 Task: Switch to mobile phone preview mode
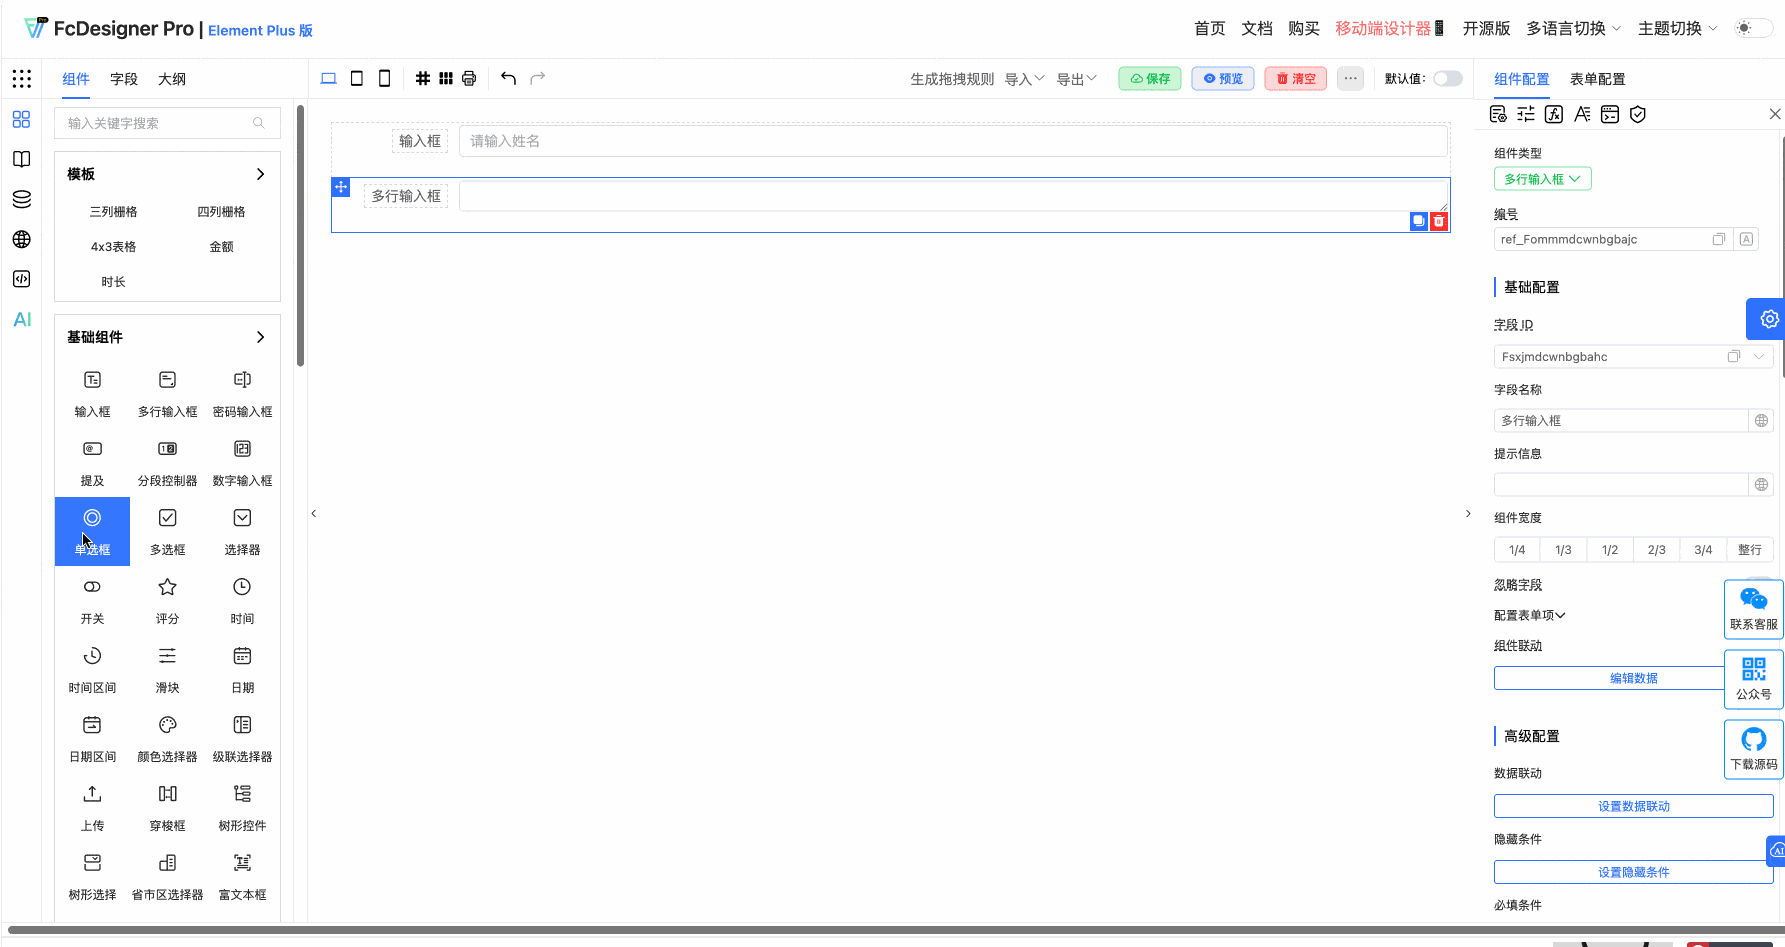click(384, 77)
